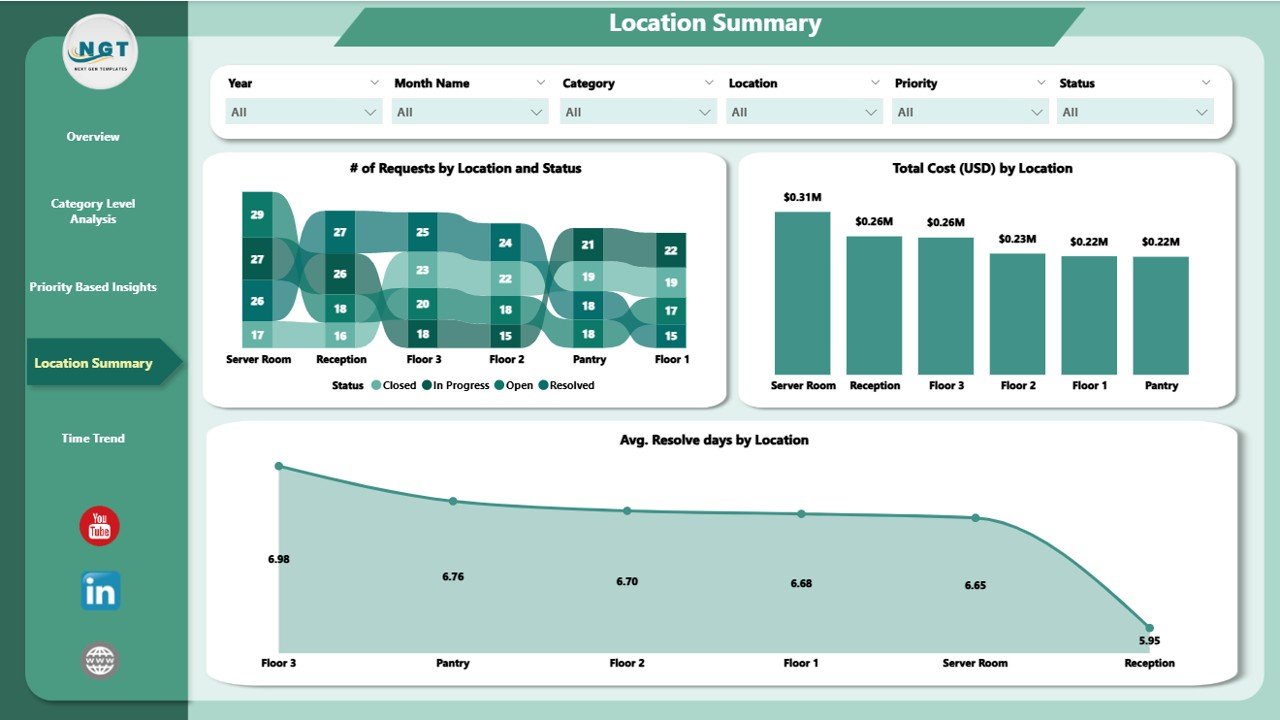Expand chevron beside Location header
Image resolution: width=1280 pixels, height=720 pixels.
(874, 83)
